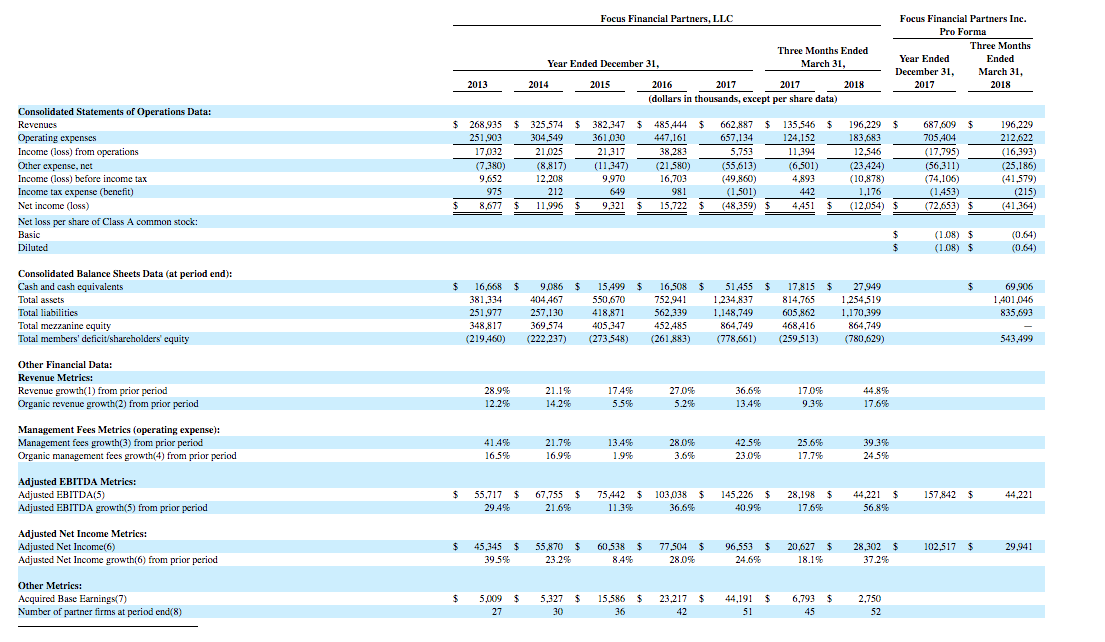
Task: Select the 2015 column header
Action: (600, 85)
